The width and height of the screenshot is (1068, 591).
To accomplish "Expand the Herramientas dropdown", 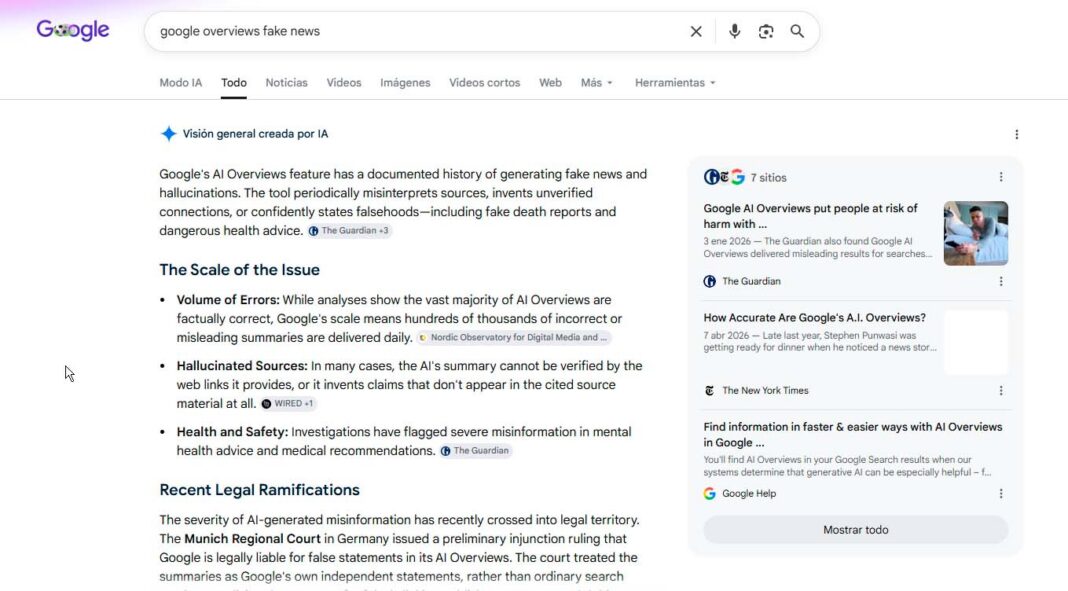I will (x=675, y=82).
